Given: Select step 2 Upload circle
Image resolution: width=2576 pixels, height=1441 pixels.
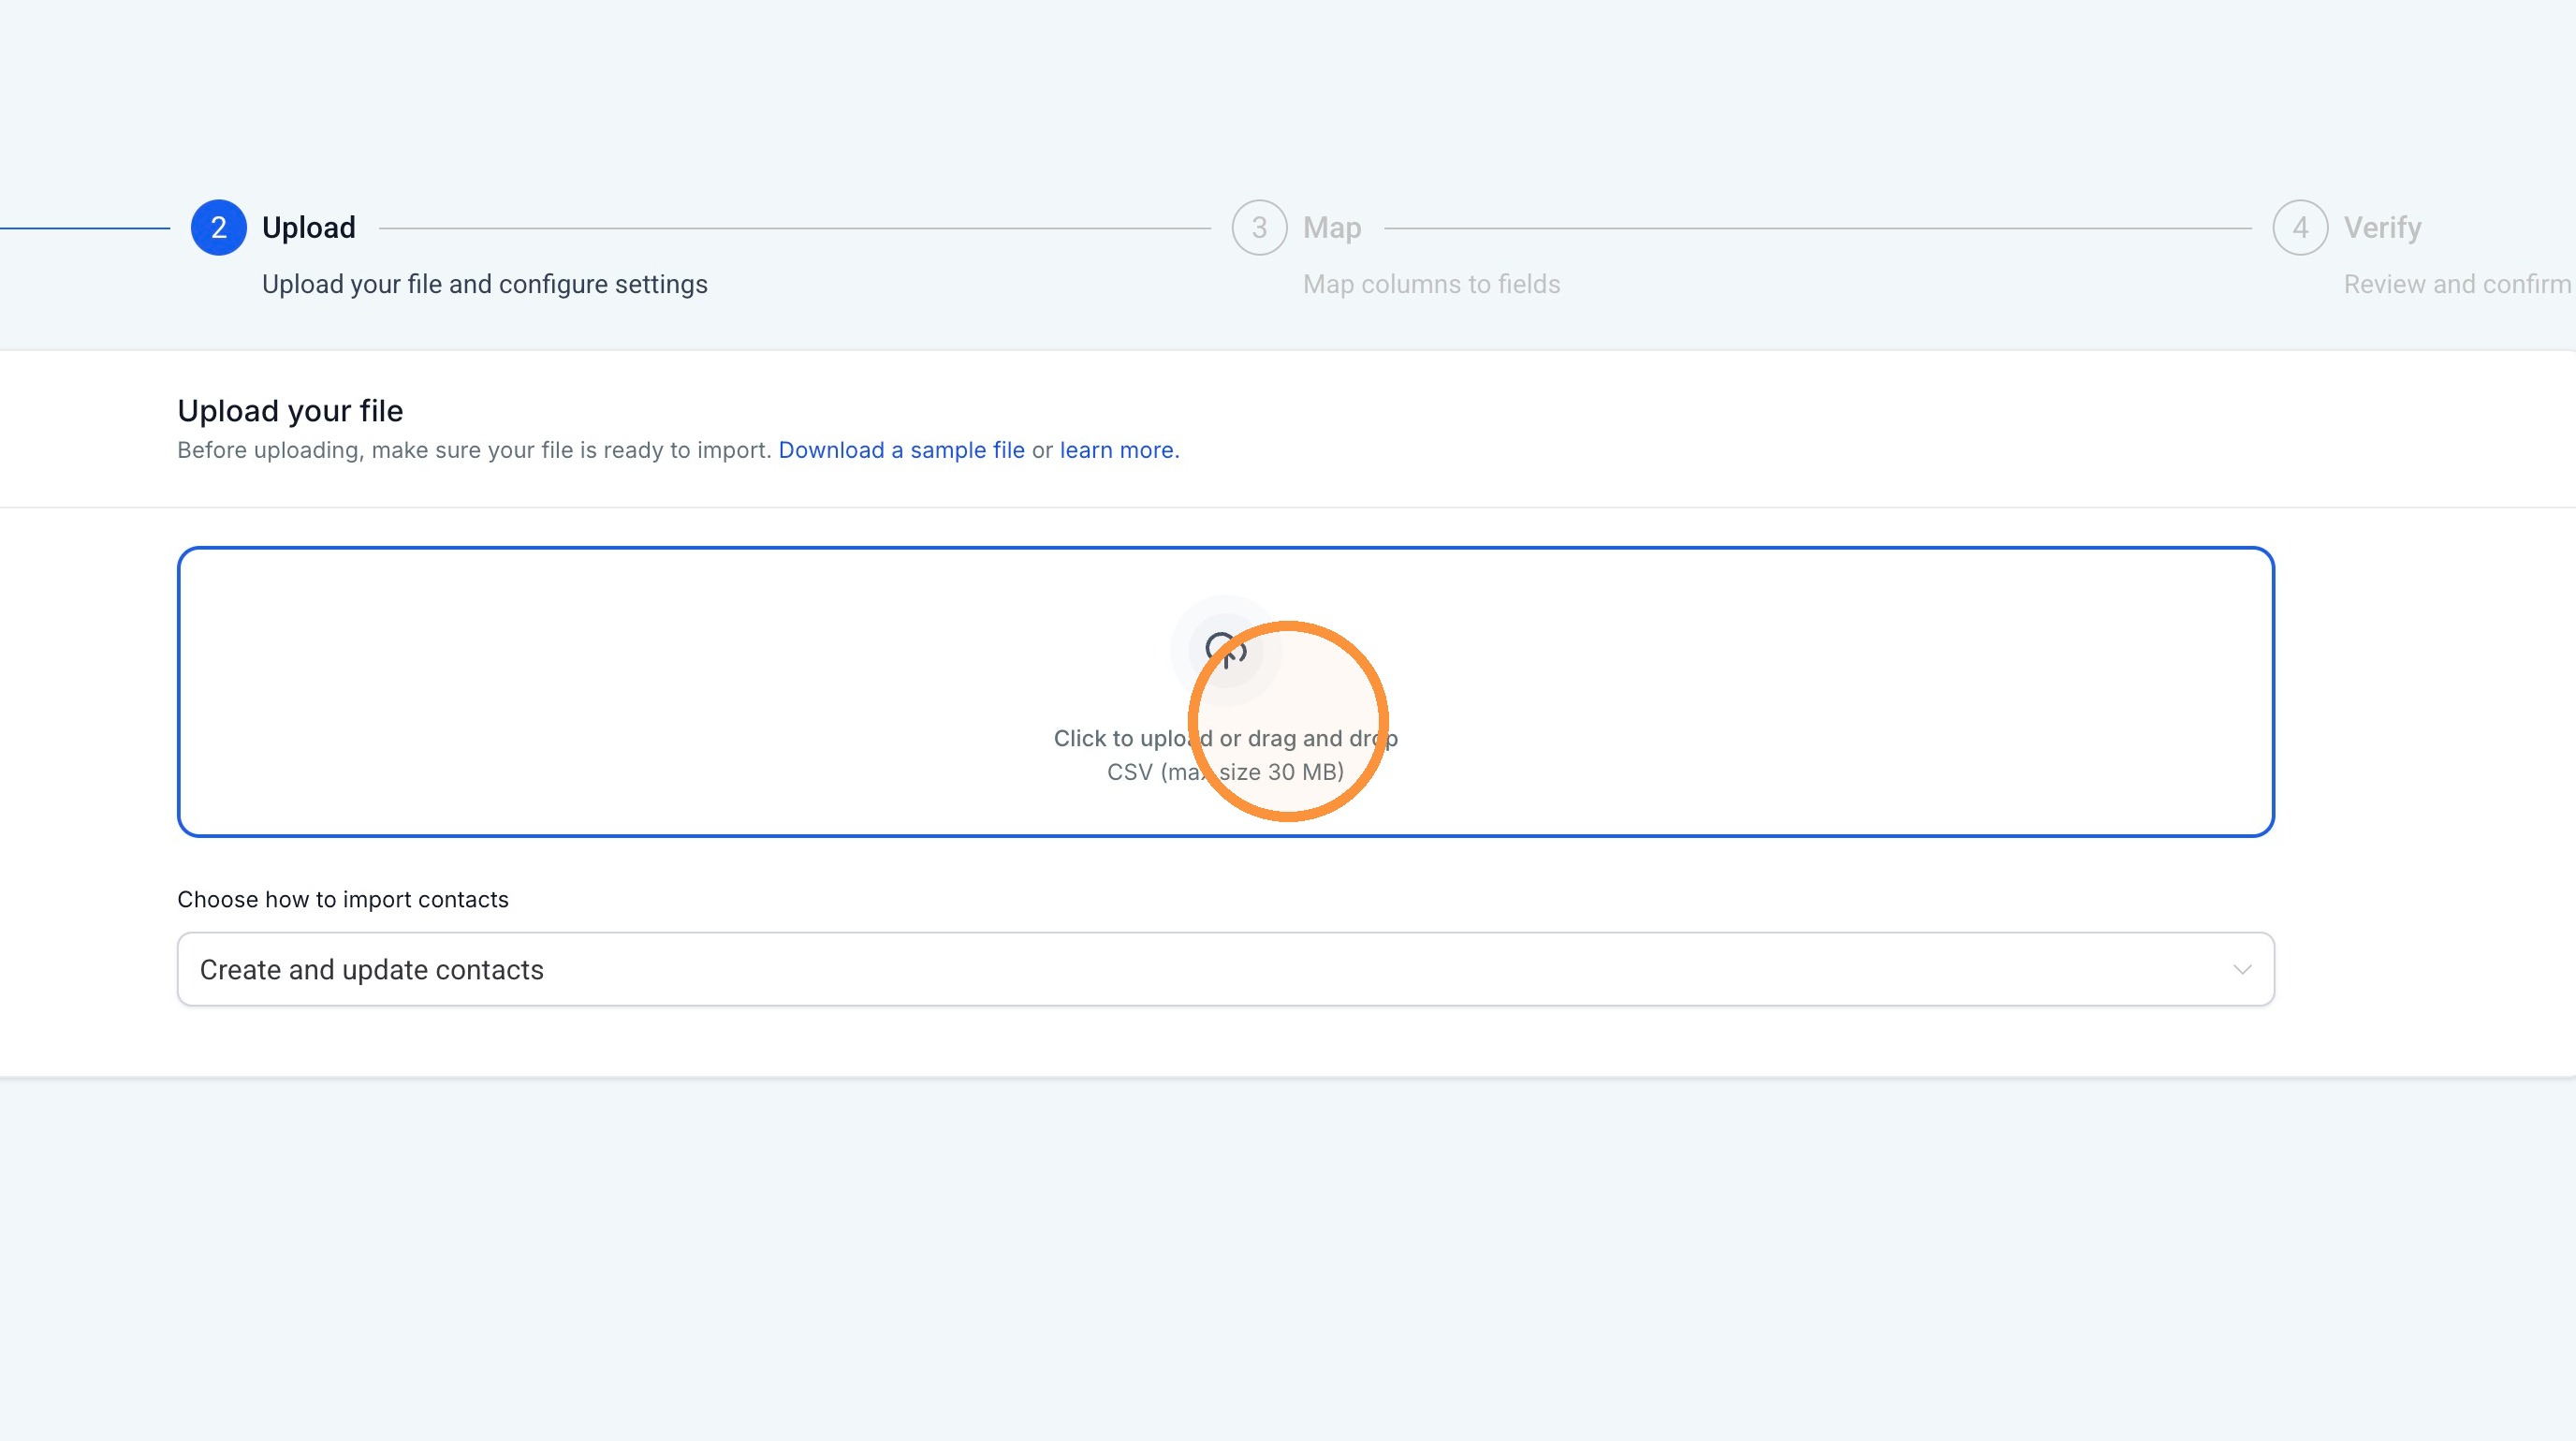Looking at the screenshot, I should 218,227.
